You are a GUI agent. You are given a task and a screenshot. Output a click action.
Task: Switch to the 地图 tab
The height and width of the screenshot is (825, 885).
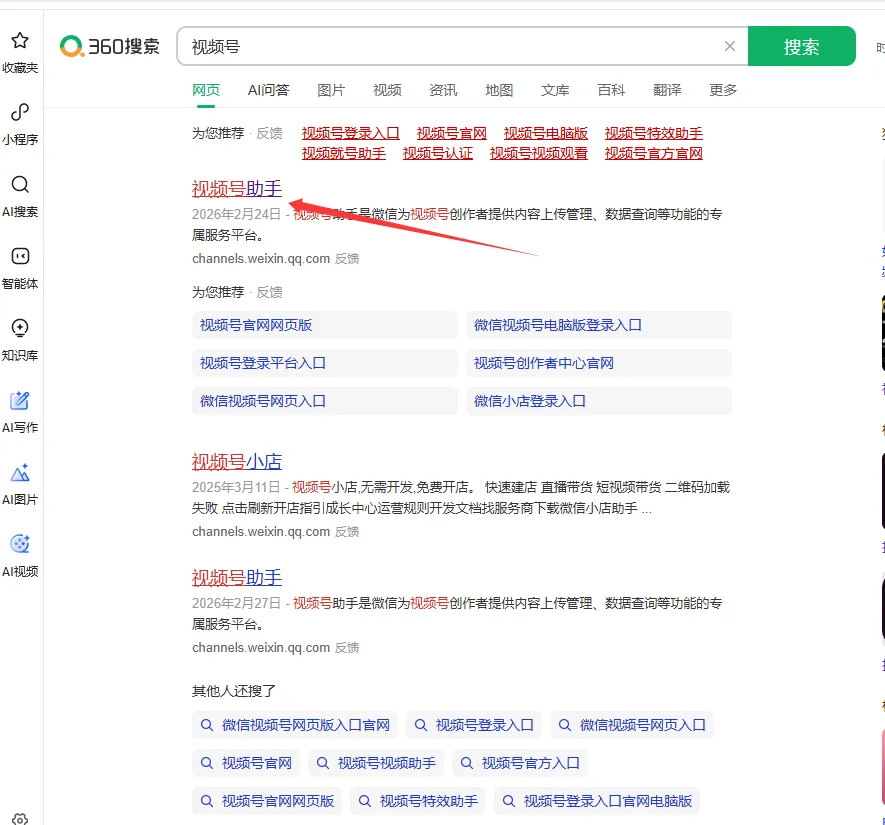click(499, 90)
